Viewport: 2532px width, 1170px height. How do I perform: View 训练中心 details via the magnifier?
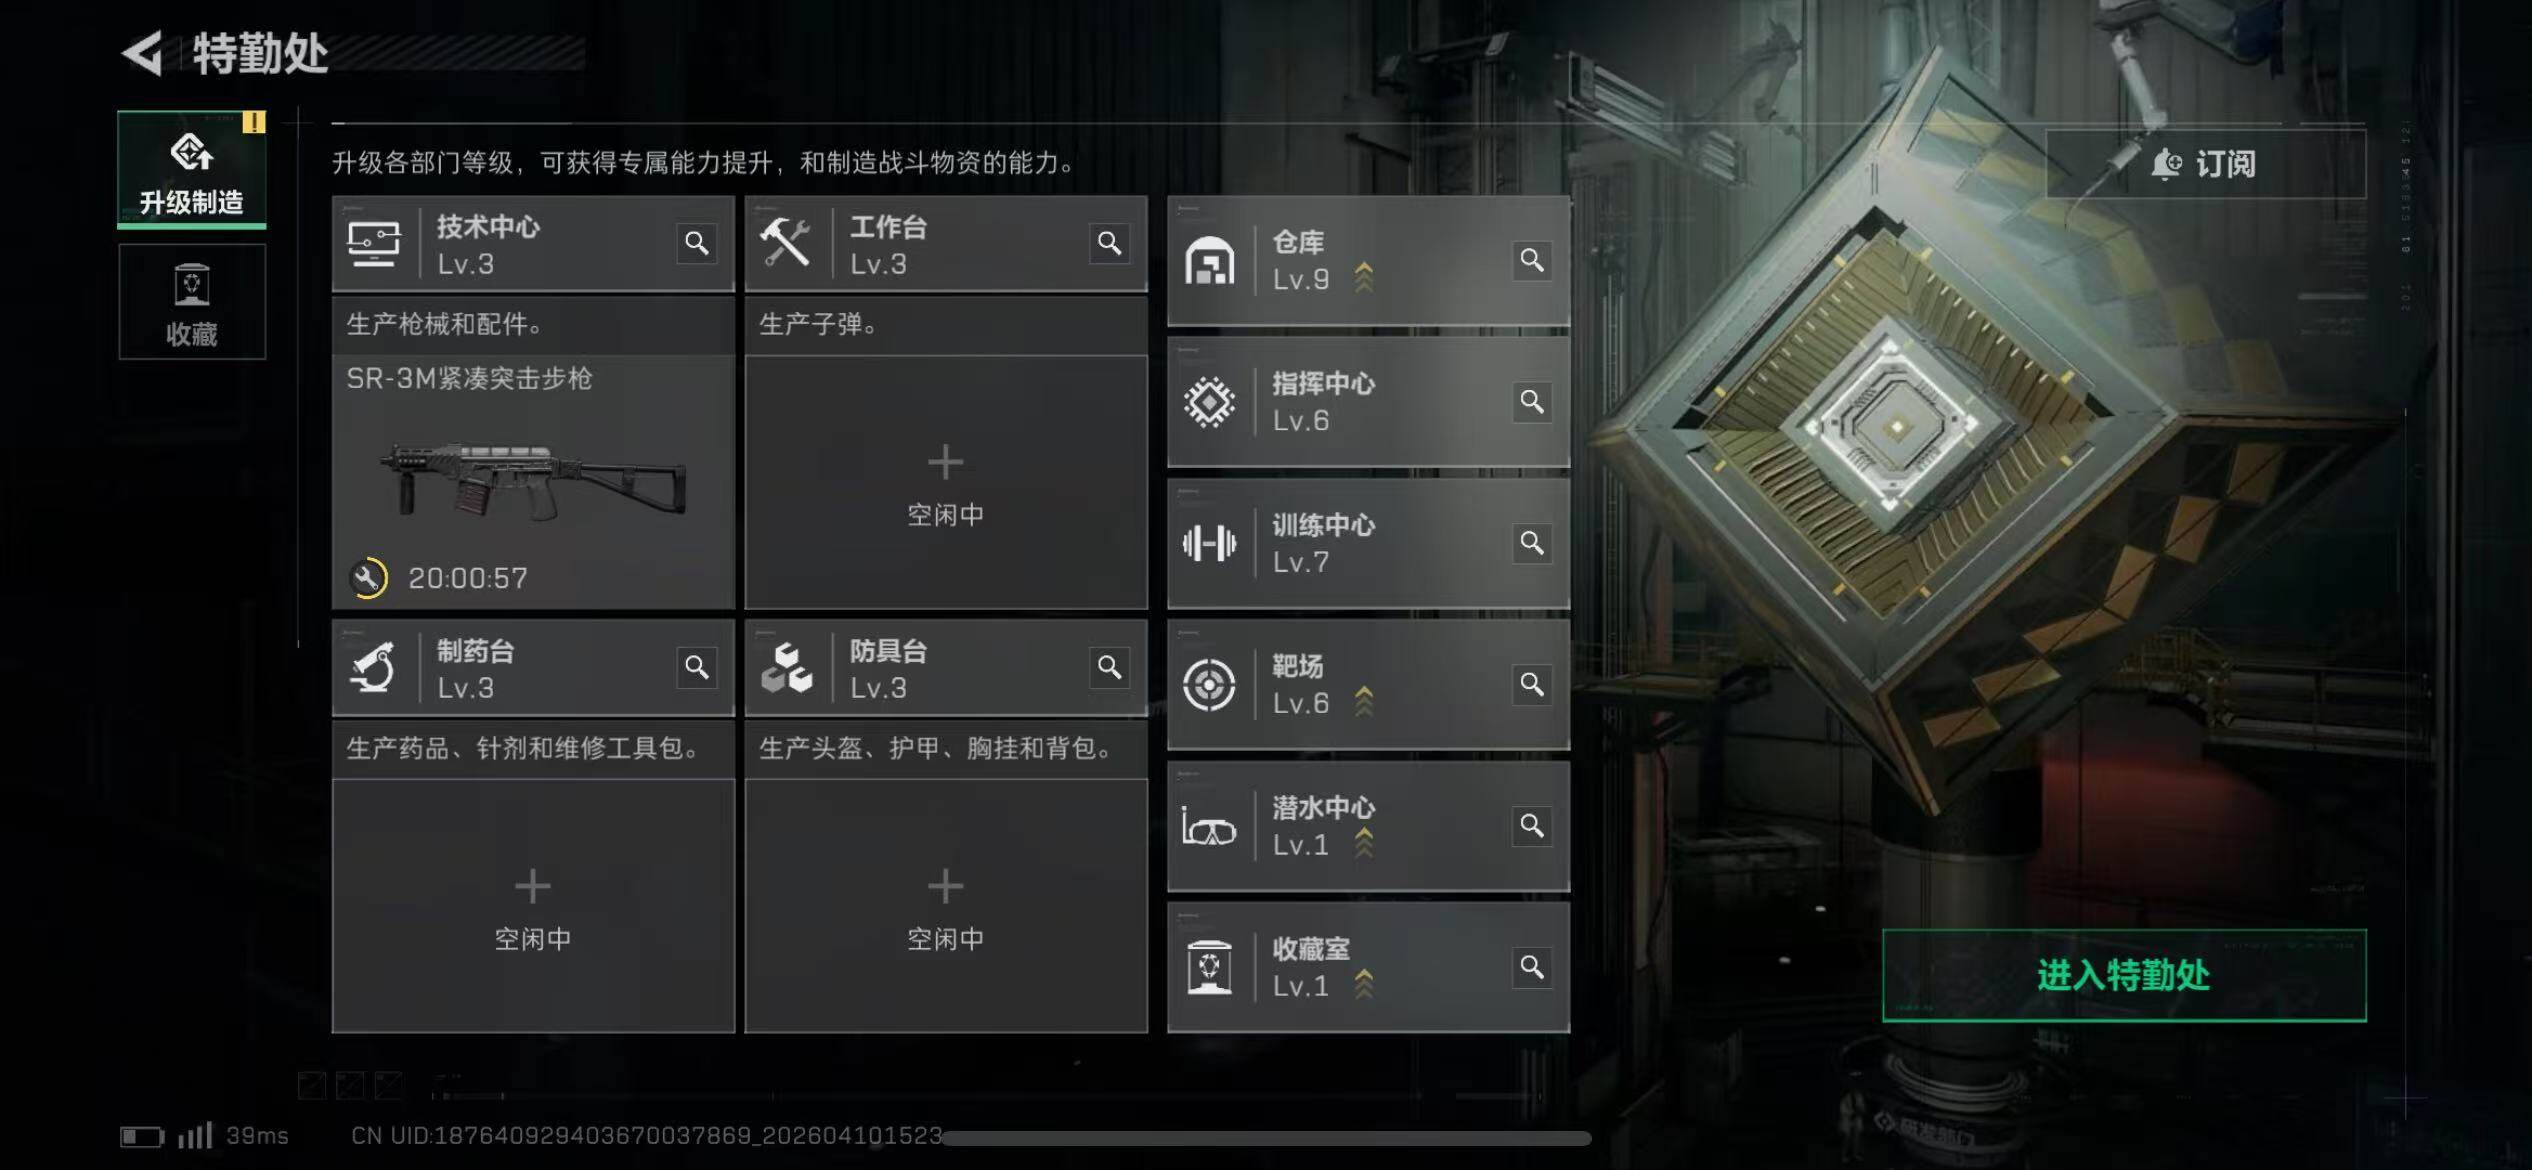pyautogui.click(x=1532, y=542)
